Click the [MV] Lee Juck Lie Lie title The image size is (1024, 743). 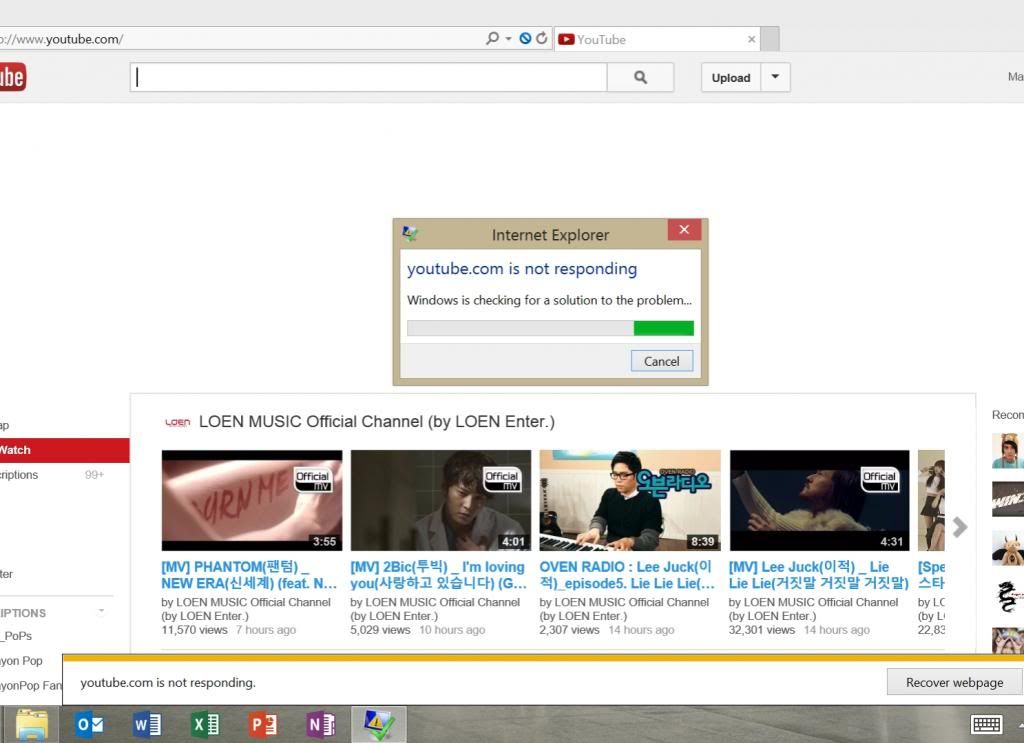tap(819, 575)
